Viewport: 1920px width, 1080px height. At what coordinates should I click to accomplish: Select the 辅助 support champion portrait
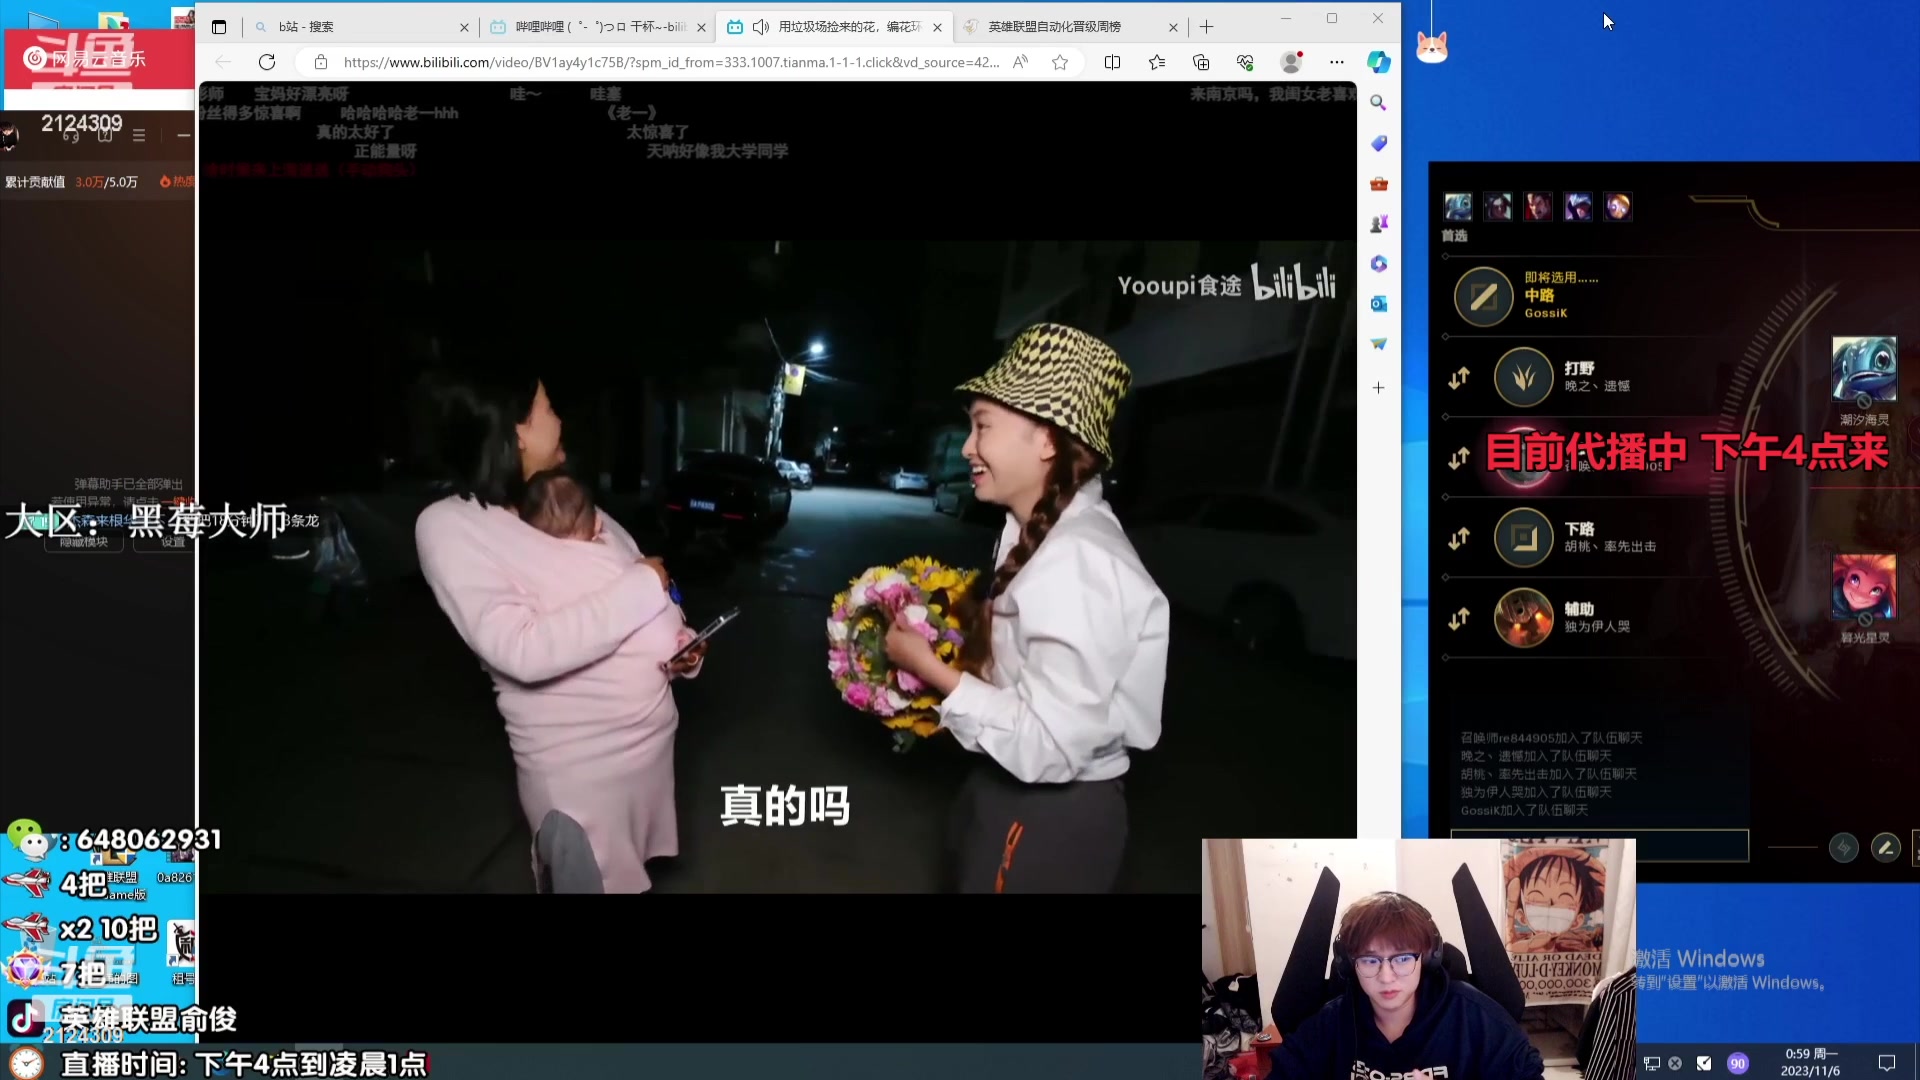point(1523,618)
